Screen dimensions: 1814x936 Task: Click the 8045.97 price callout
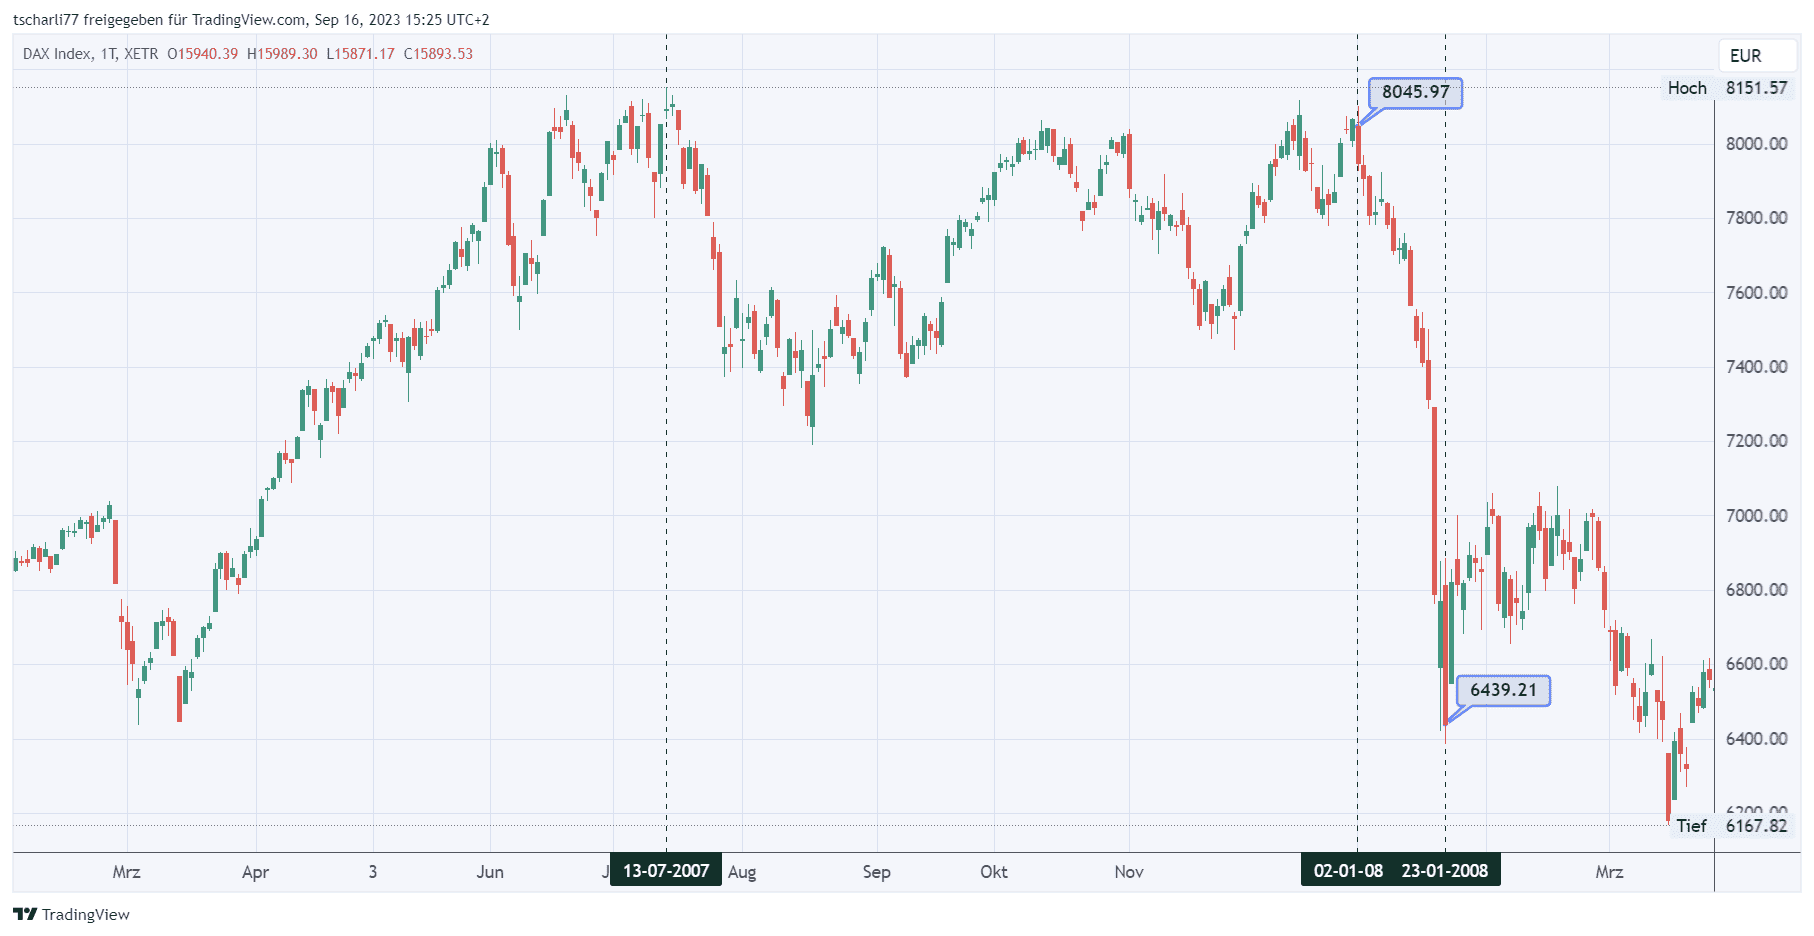[1415, 92]
